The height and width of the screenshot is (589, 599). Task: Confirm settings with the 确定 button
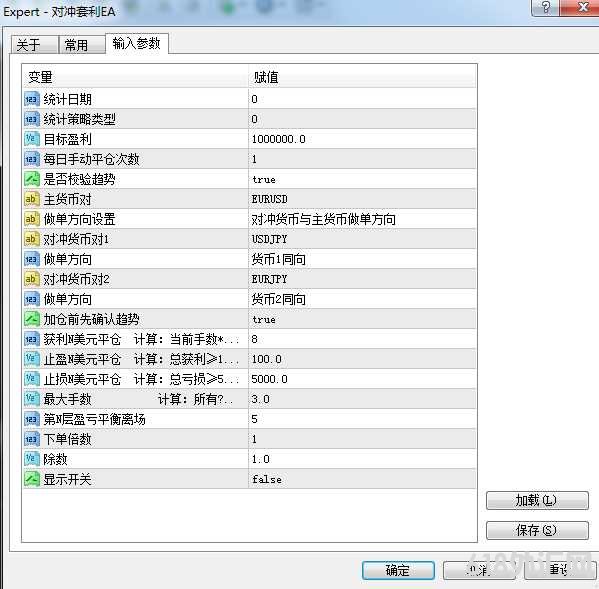(398, 570)
